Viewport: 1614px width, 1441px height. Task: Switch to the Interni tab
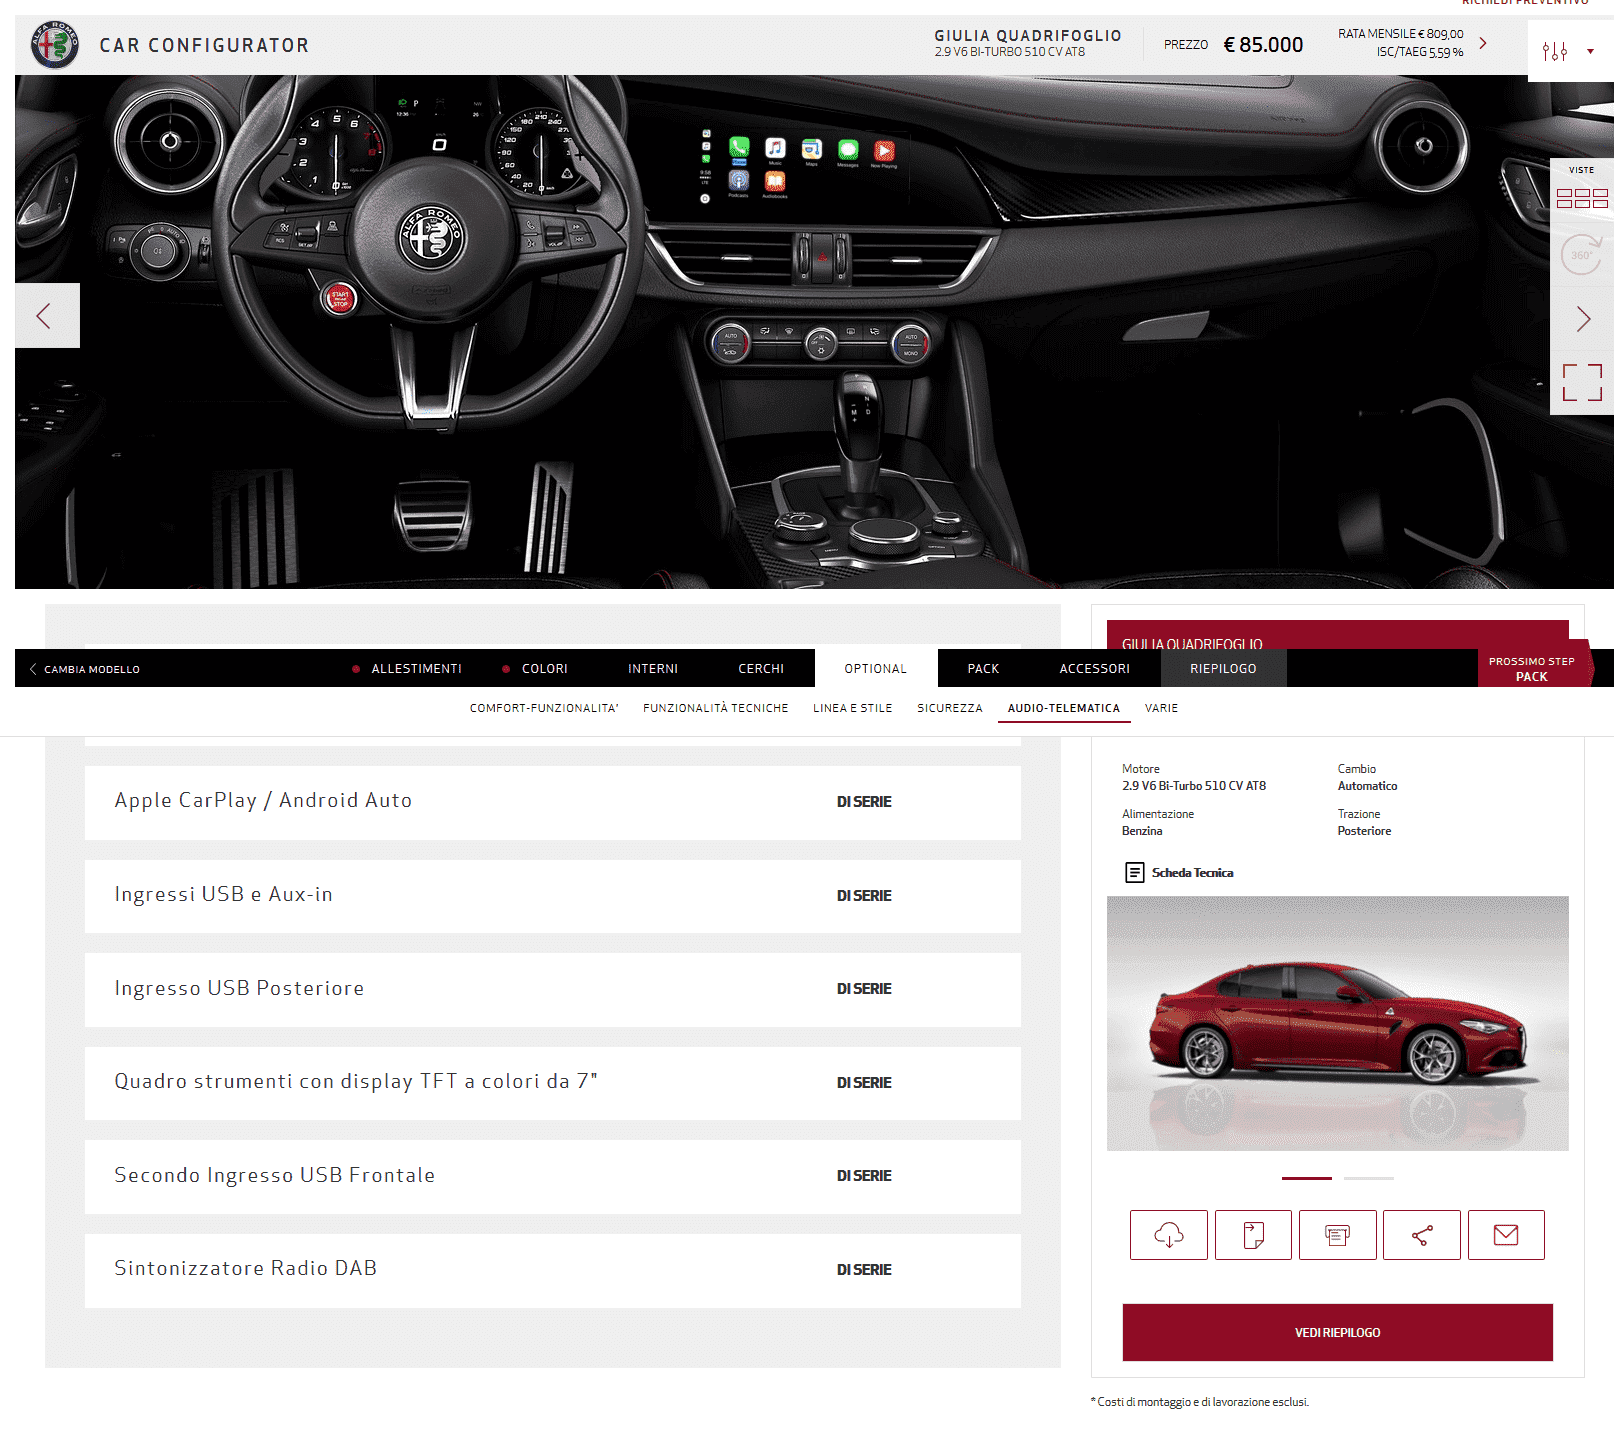click(x=652, y=669)
